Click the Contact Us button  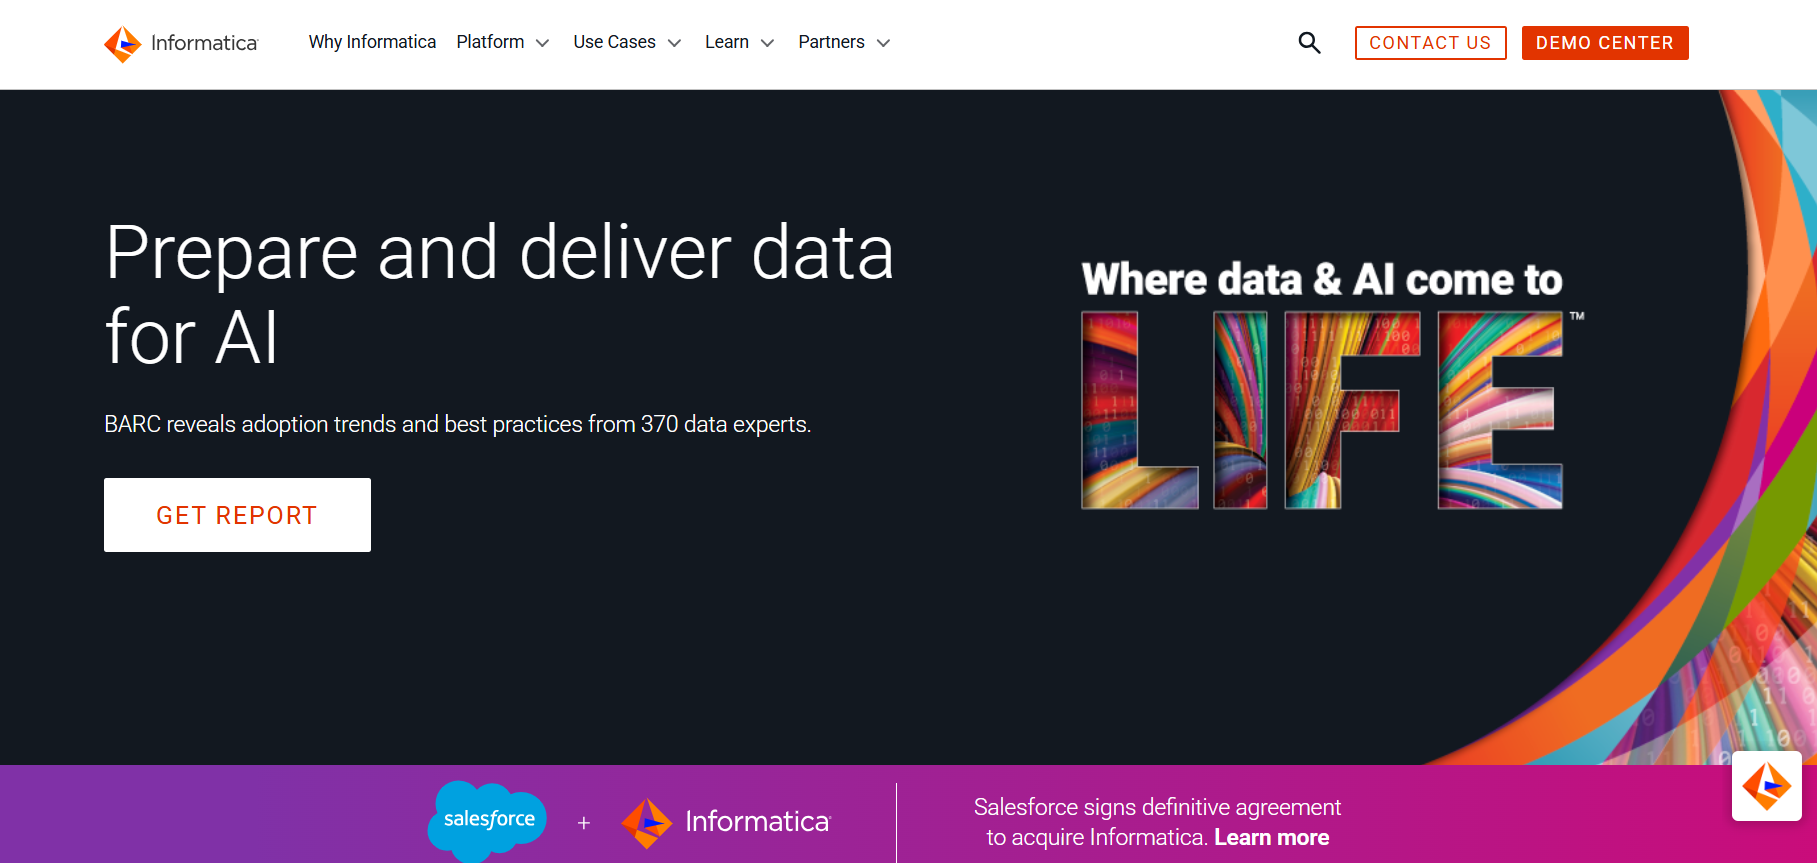click(x=1430, y=43)
